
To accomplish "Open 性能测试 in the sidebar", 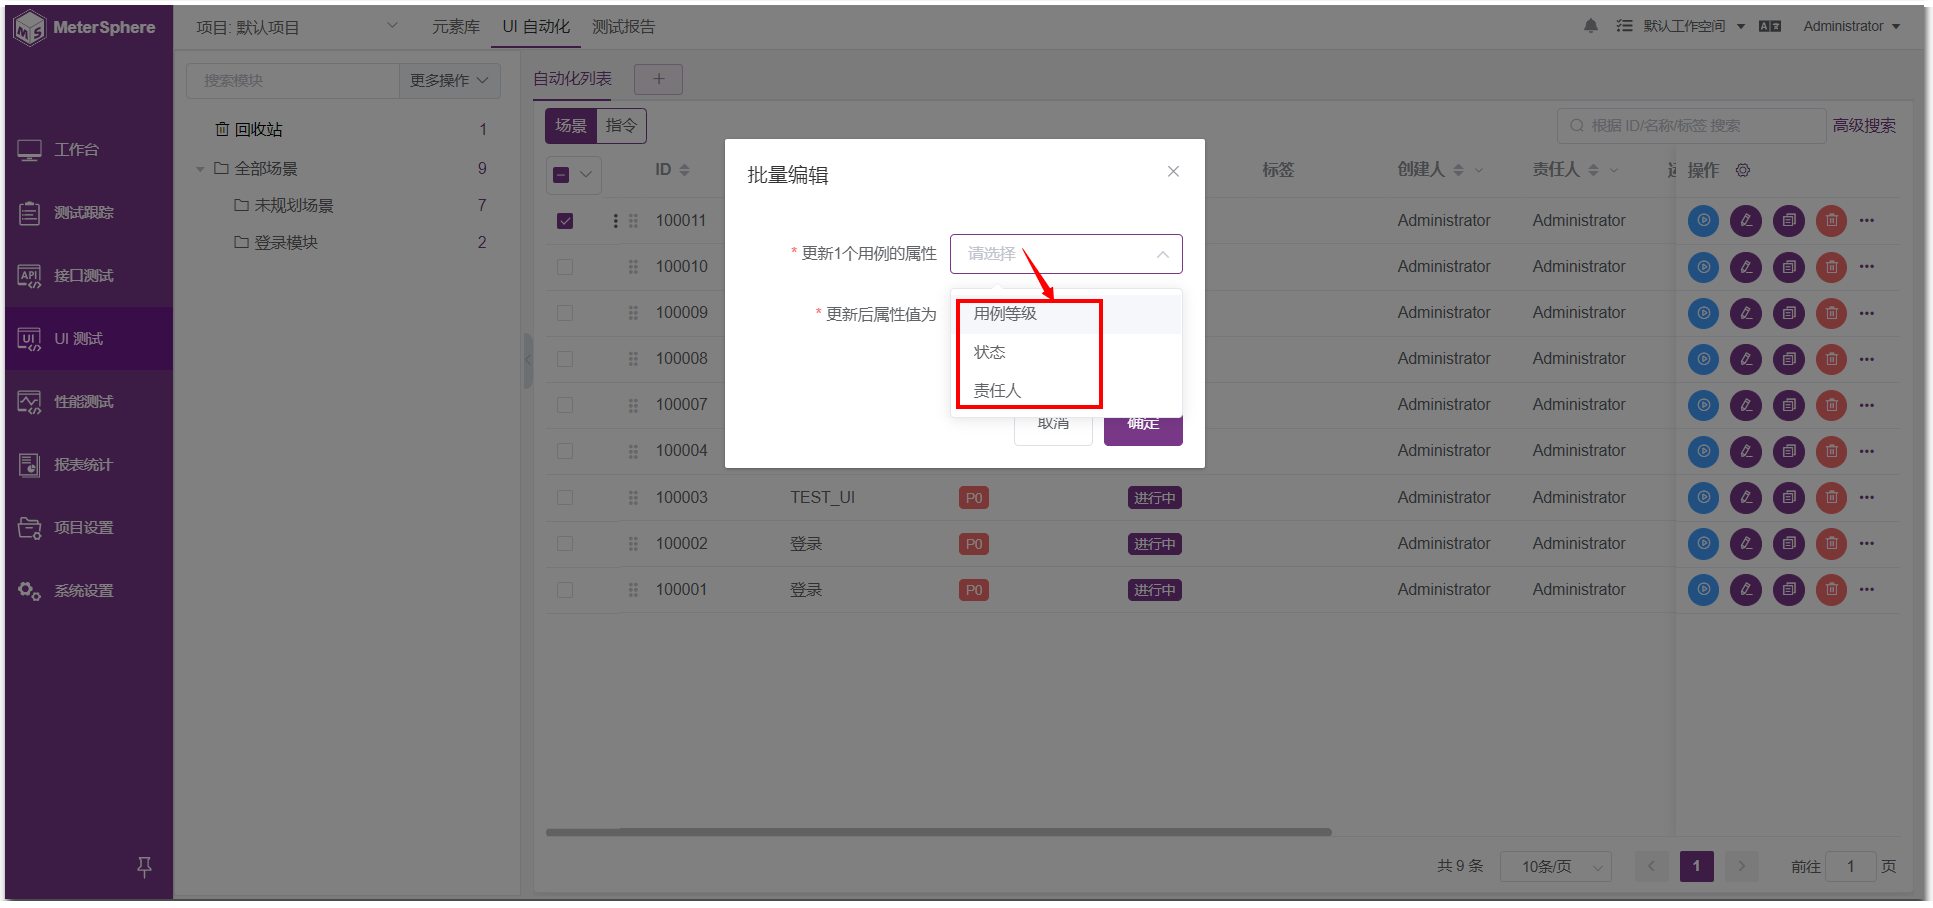I will coord(88,402).
